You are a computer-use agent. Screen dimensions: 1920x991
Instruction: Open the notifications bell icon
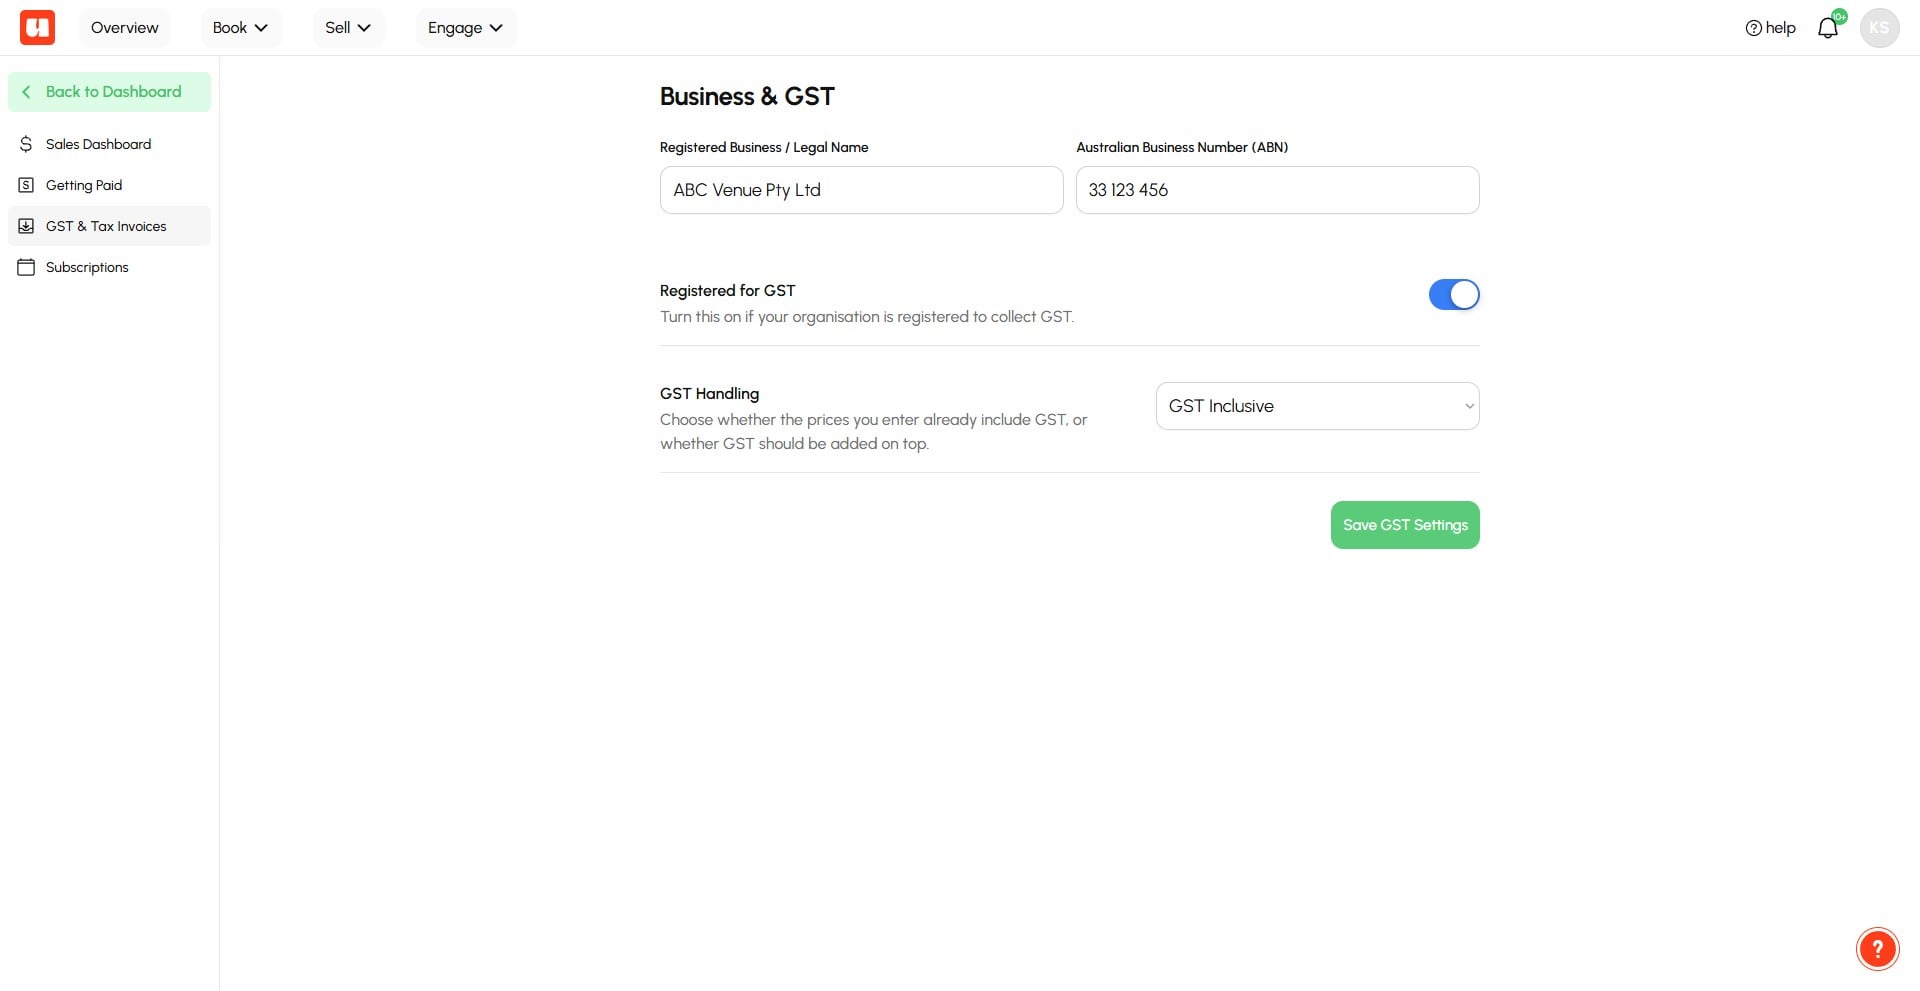pos(1828,28)
